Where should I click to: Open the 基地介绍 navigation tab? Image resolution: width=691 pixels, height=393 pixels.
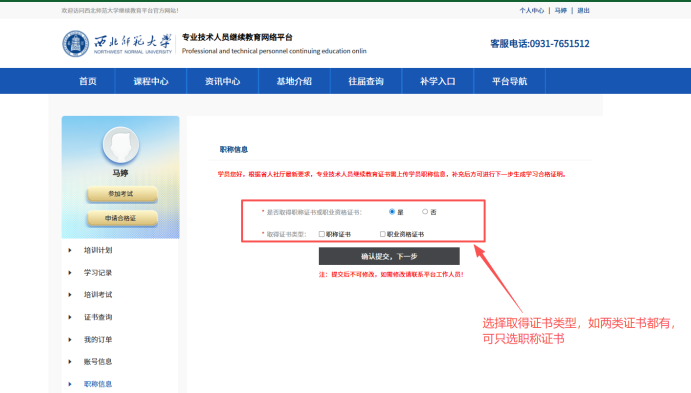[x=294, y=81]
